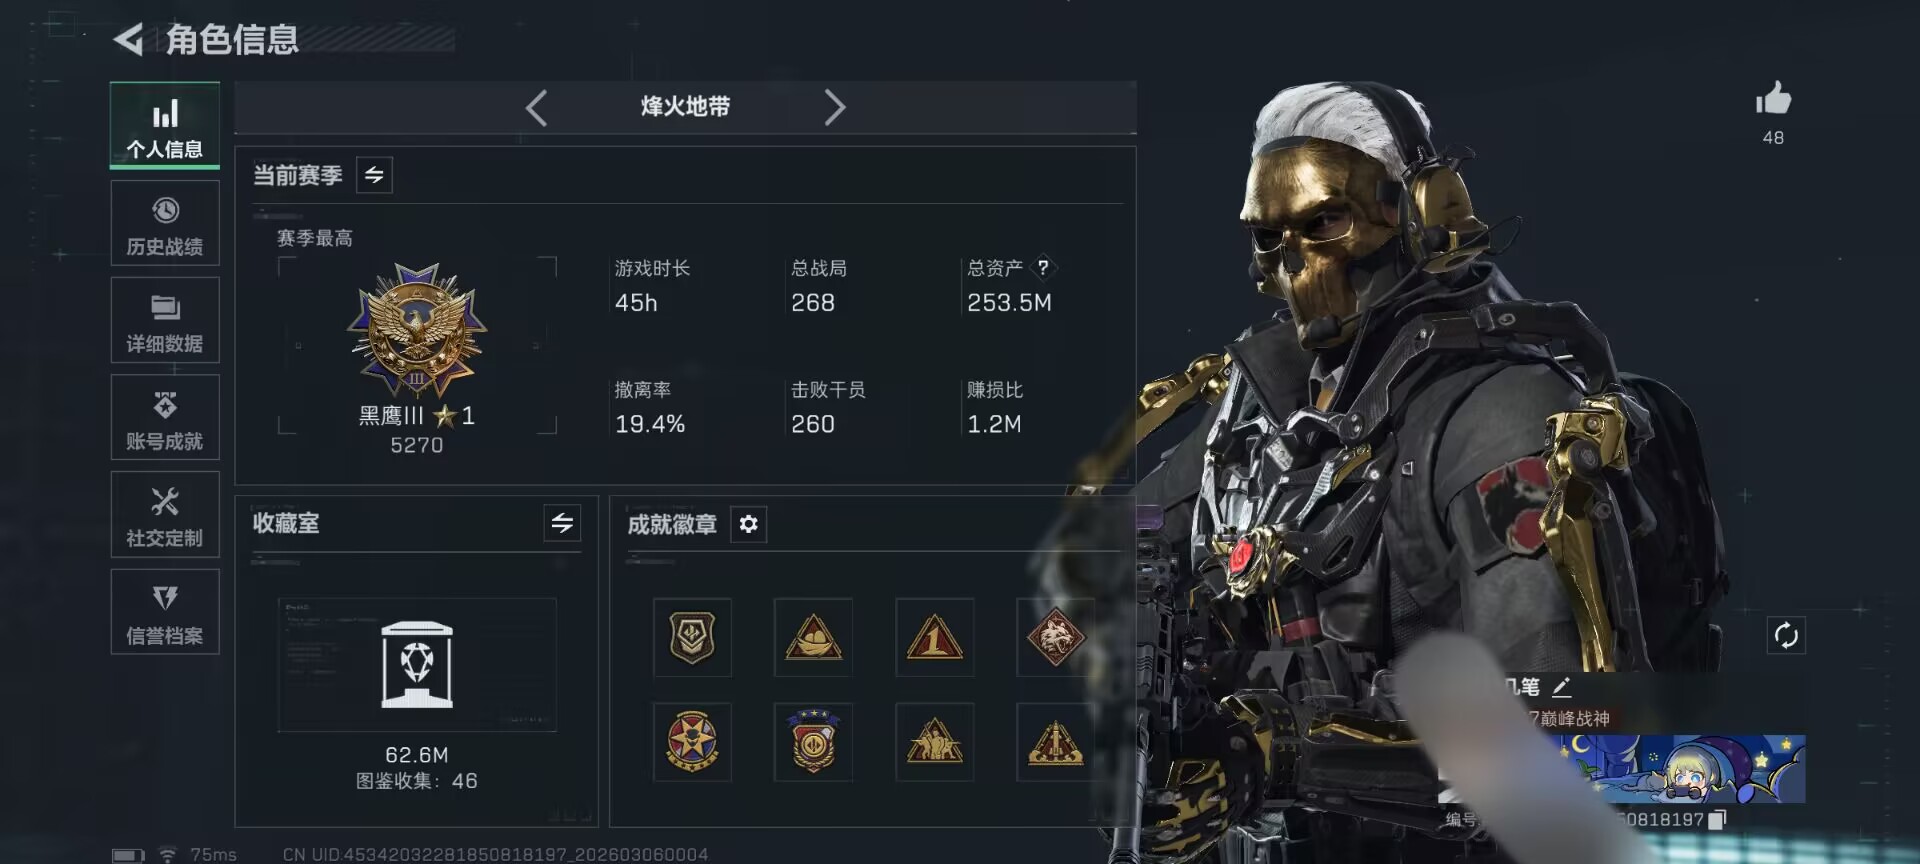Toggle the 收藏室 swap view button
This screenshot has width=1920, height=864.
tap(562, 523)
